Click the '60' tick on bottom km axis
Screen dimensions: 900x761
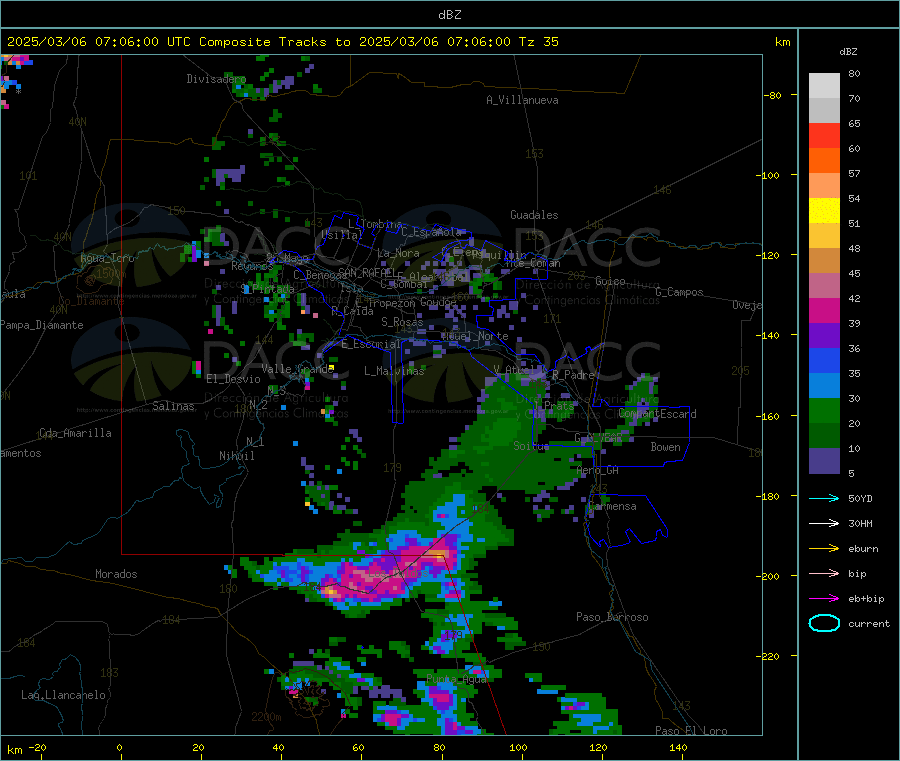point(358,747)
